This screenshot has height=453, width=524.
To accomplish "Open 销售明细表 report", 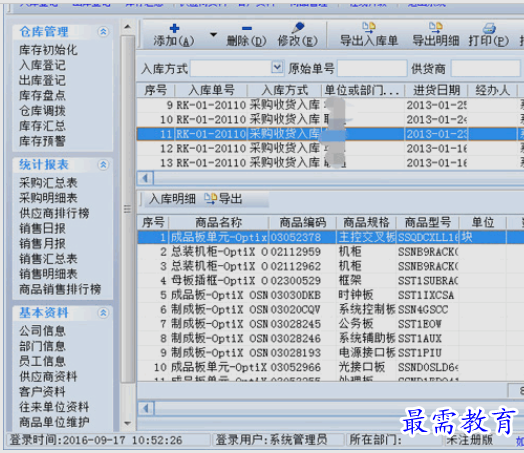I will (48, 274).
